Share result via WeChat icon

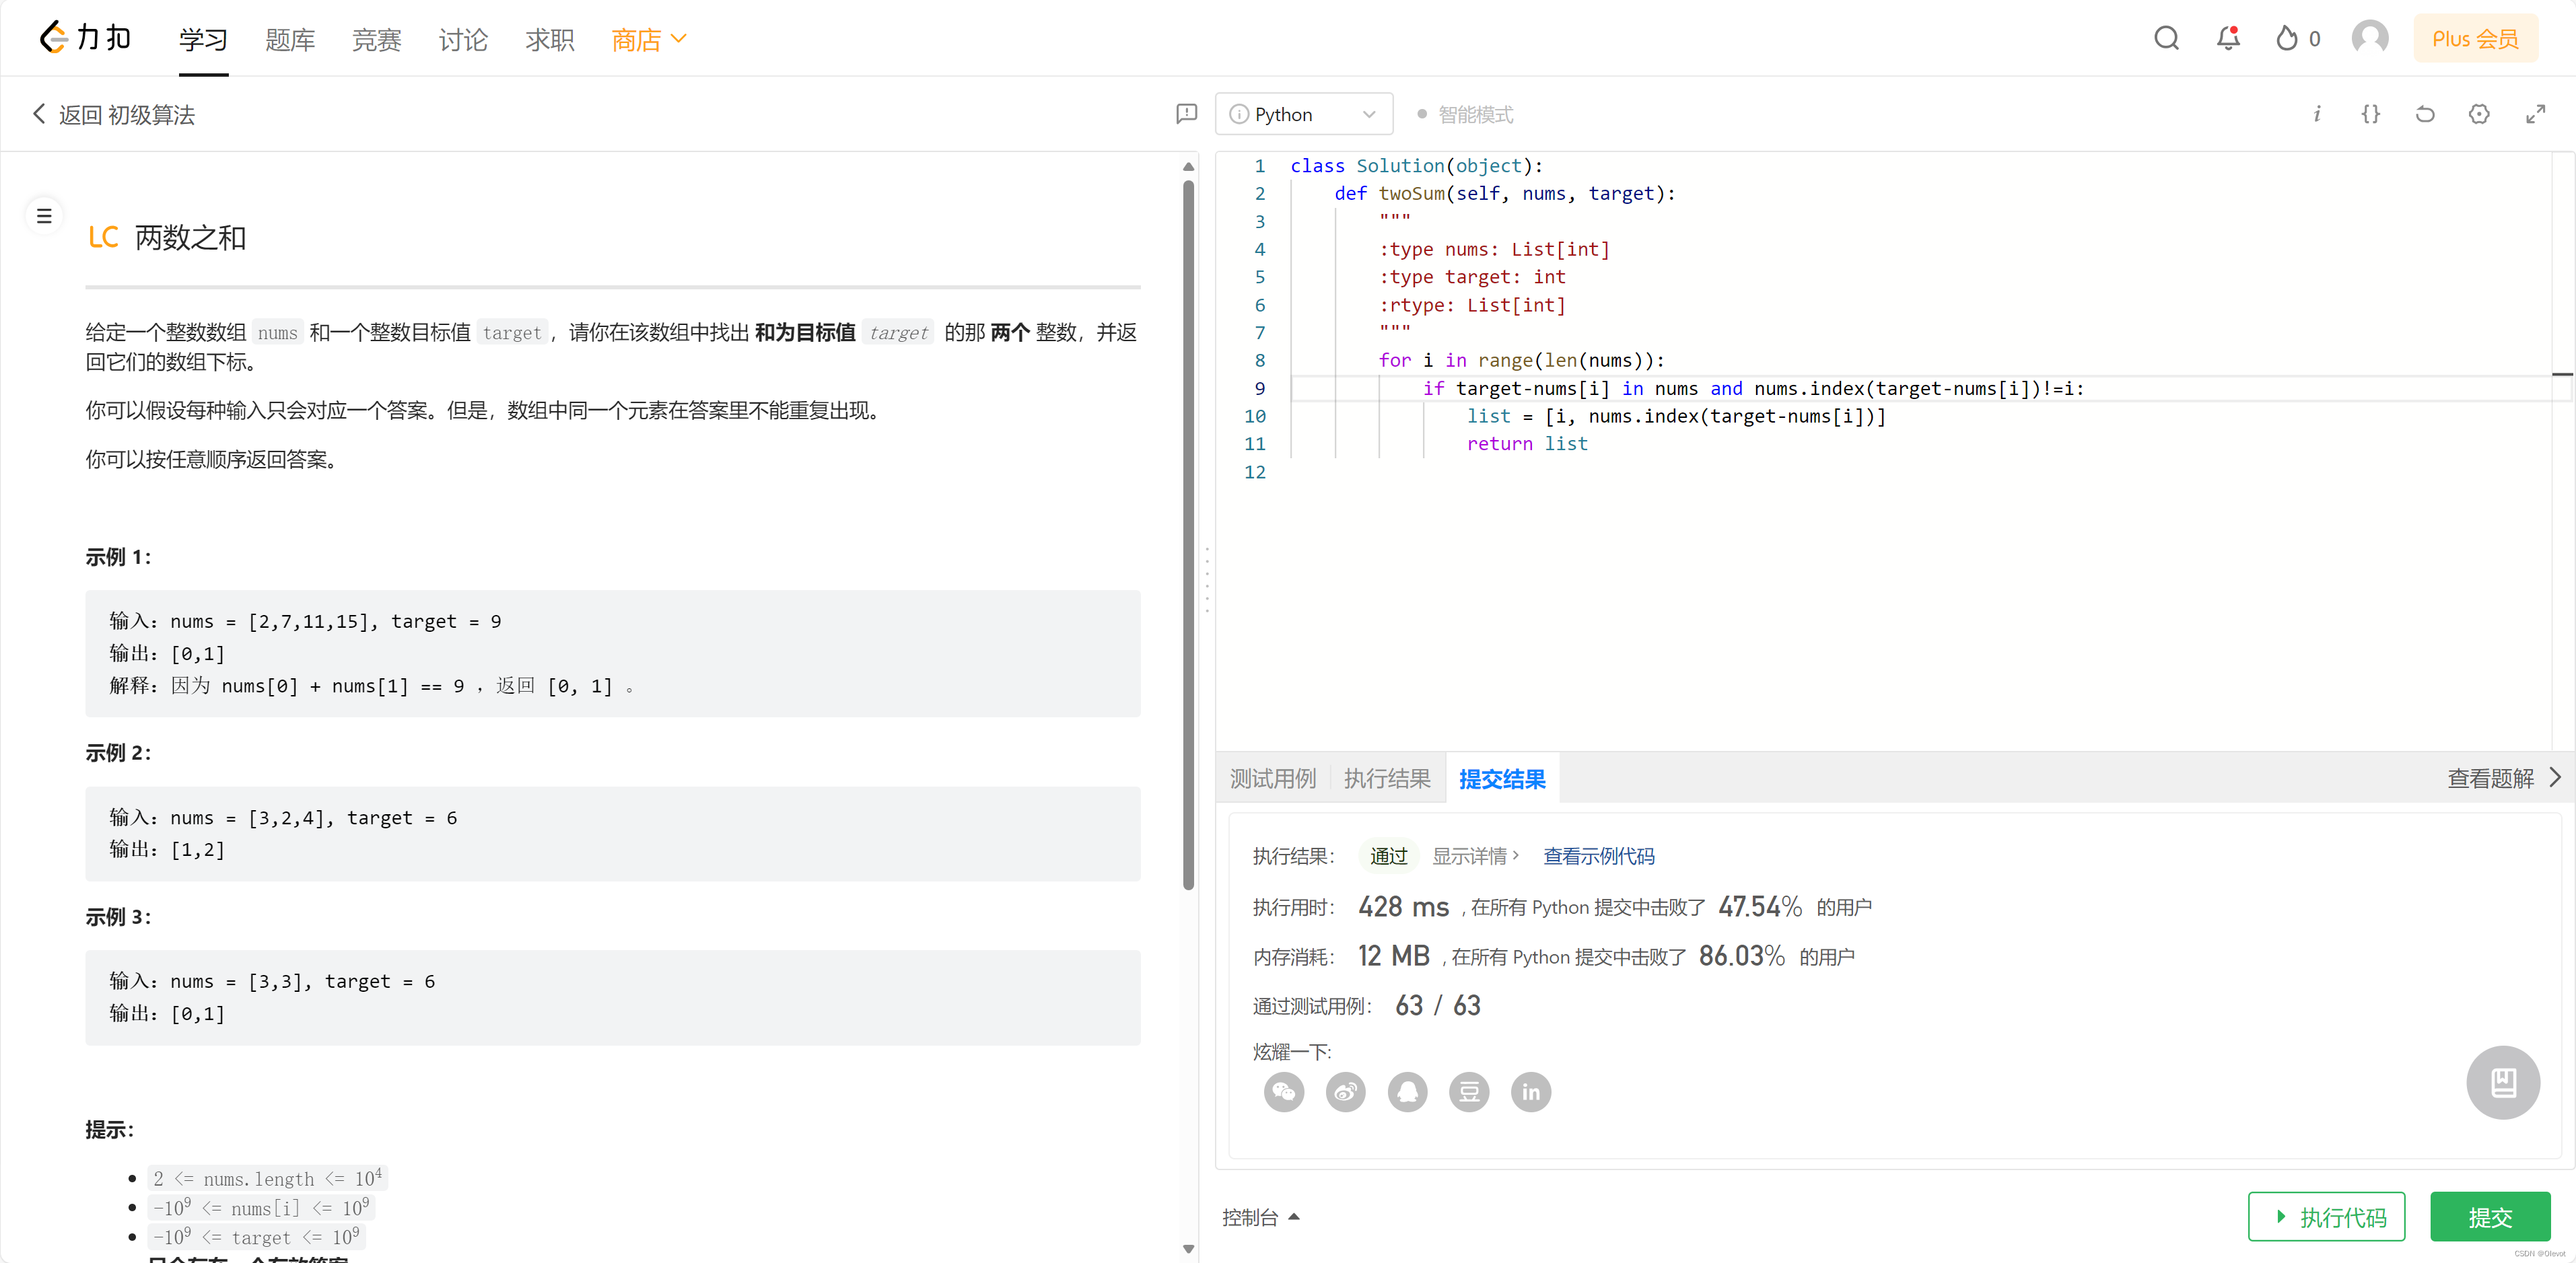point(1284,1091)
